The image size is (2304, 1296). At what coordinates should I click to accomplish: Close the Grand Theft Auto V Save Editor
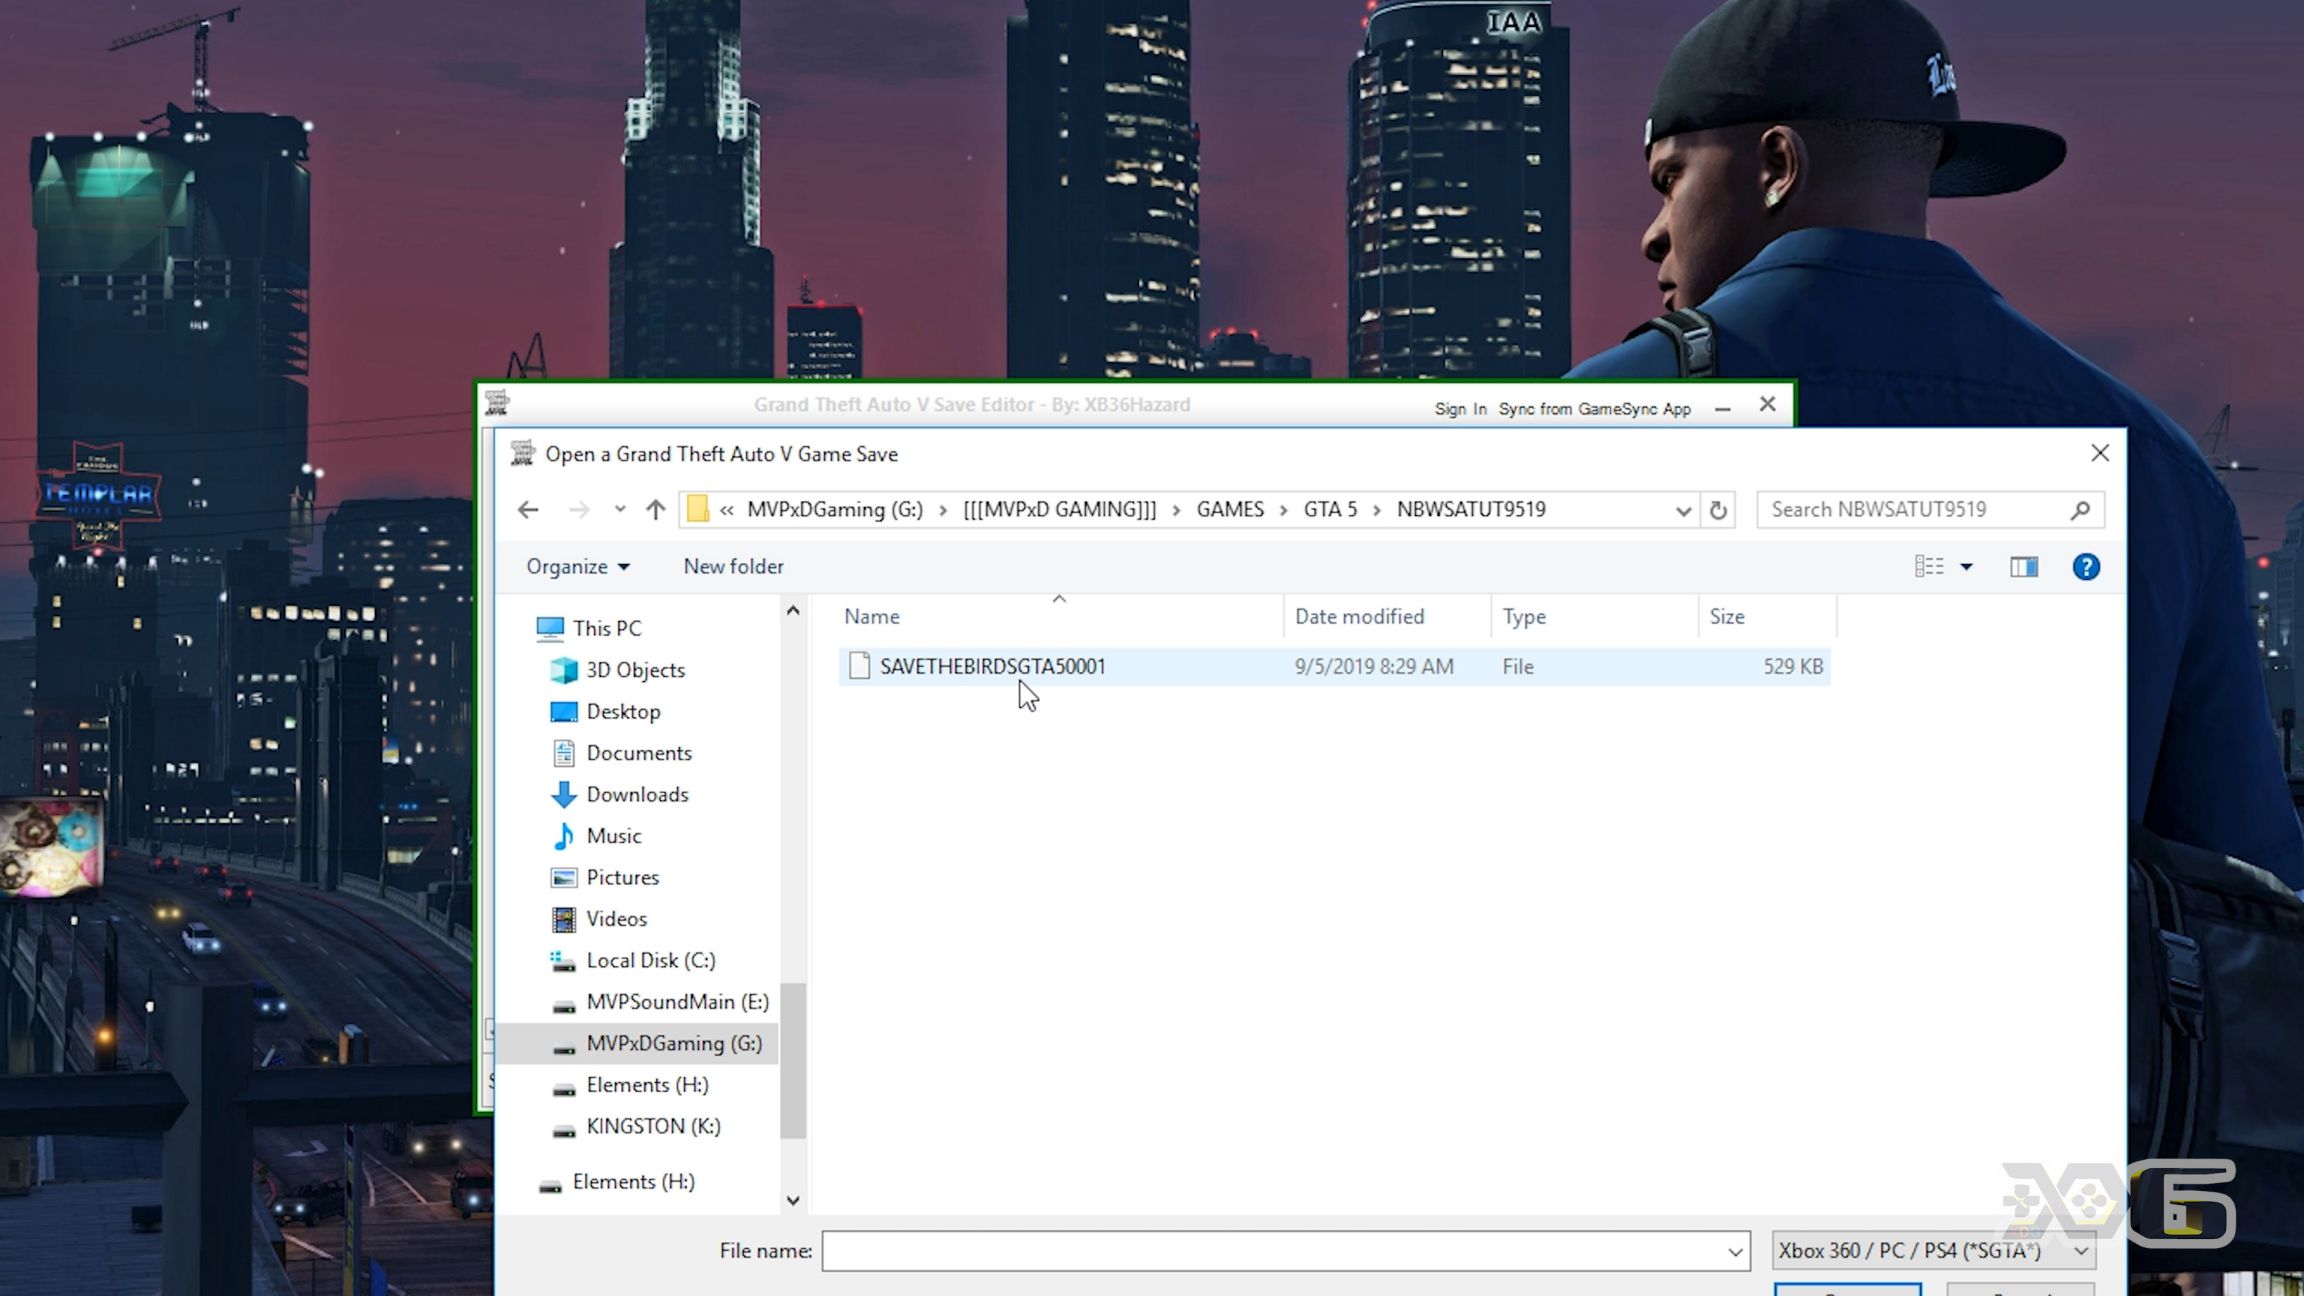tap(1768, 404)
